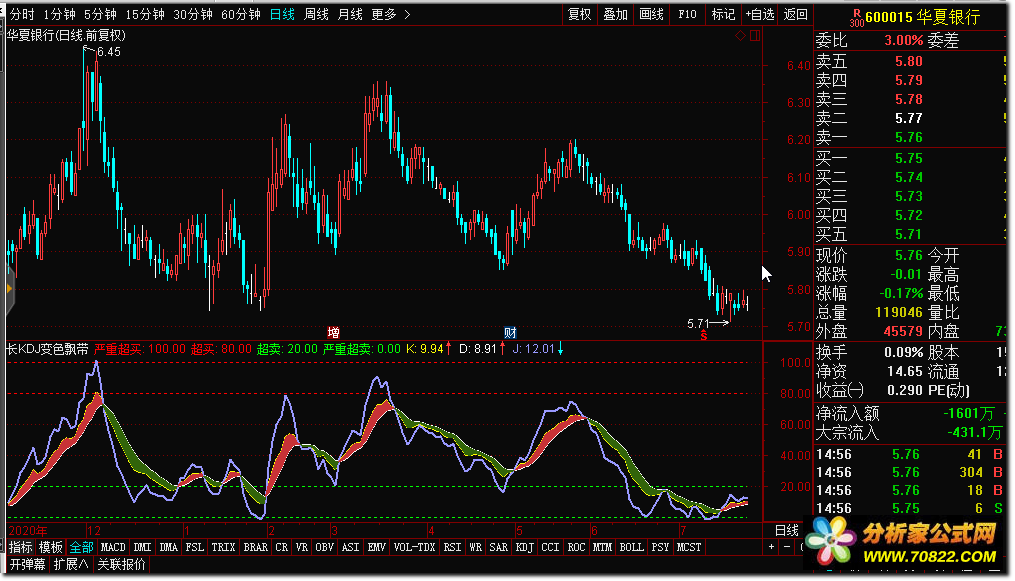Open F10 company information
This screenshot has width=1015, height=581.
coord(687,14)
